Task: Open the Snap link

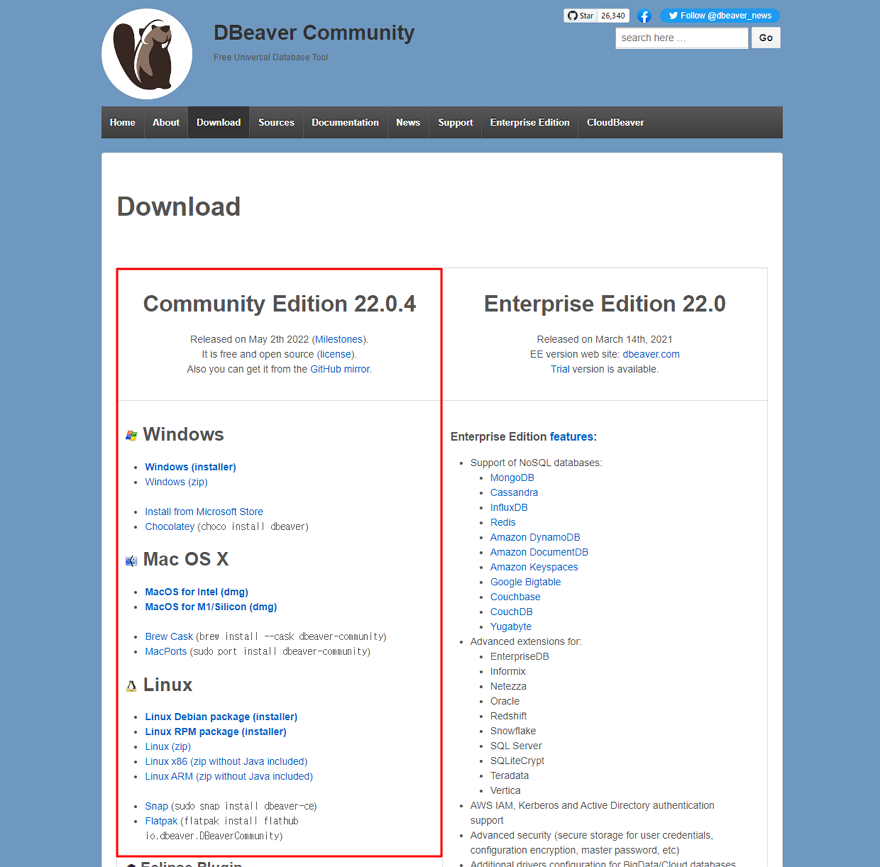Action: (x=156, y=806)
